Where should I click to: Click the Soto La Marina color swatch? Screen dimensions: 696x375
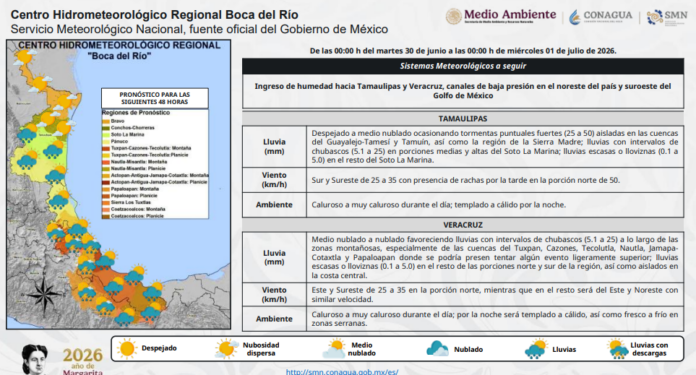coord(106,134)
